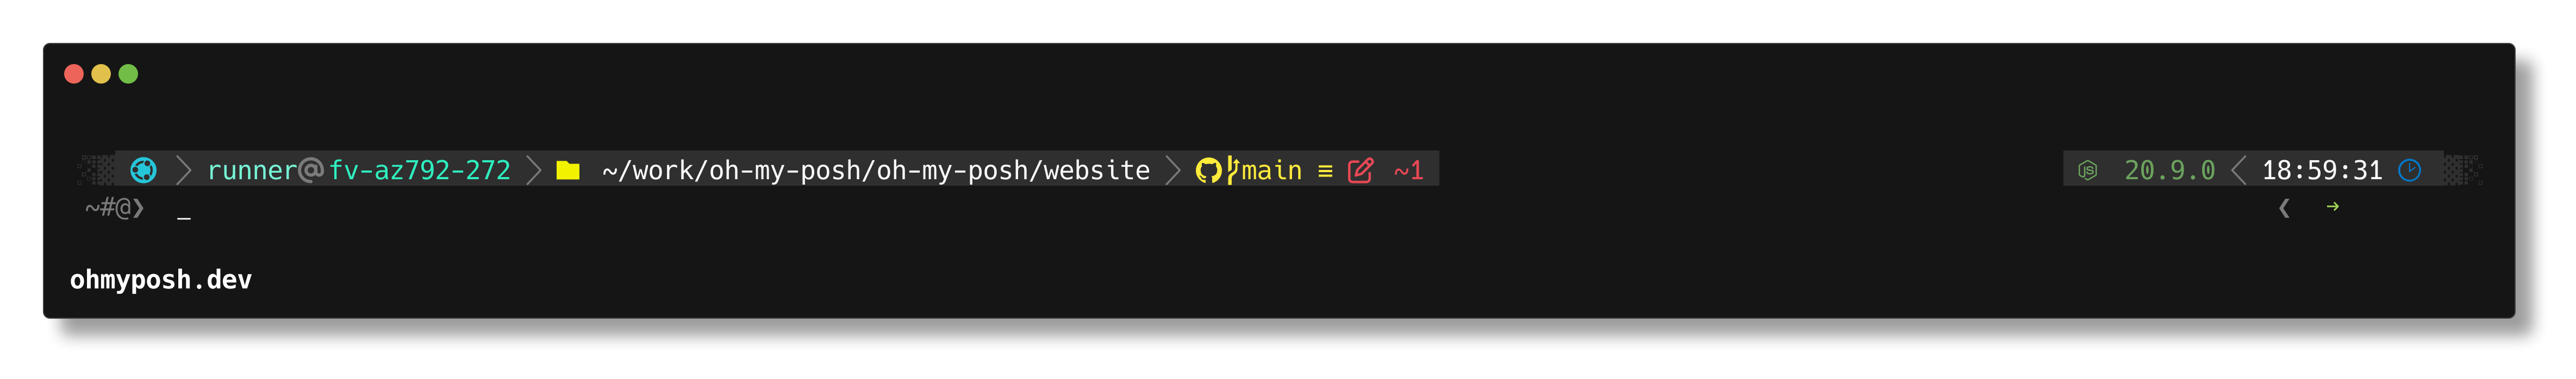The height and width of the screenshot is (379, 2576).
Task: Click the yellow folder icon
Action: click(568, 170)
